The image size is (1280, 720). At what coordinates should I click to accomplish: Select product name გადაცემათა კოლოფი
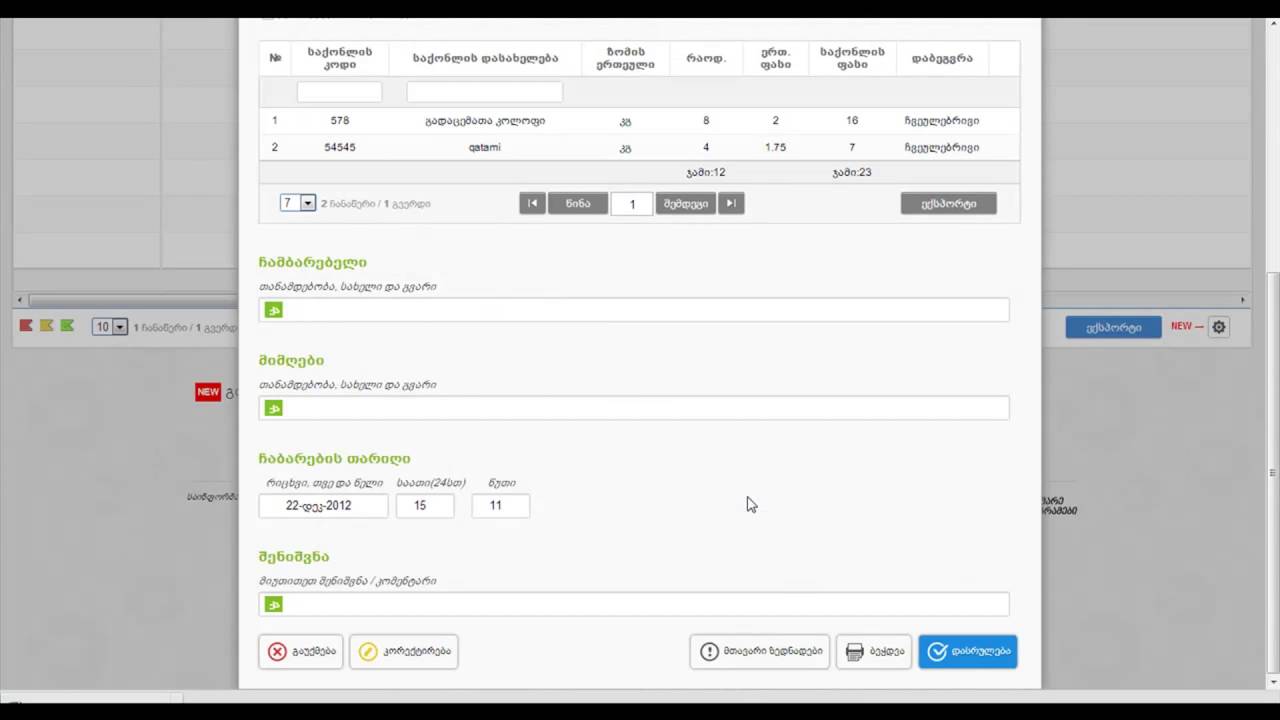click(485, 121)
